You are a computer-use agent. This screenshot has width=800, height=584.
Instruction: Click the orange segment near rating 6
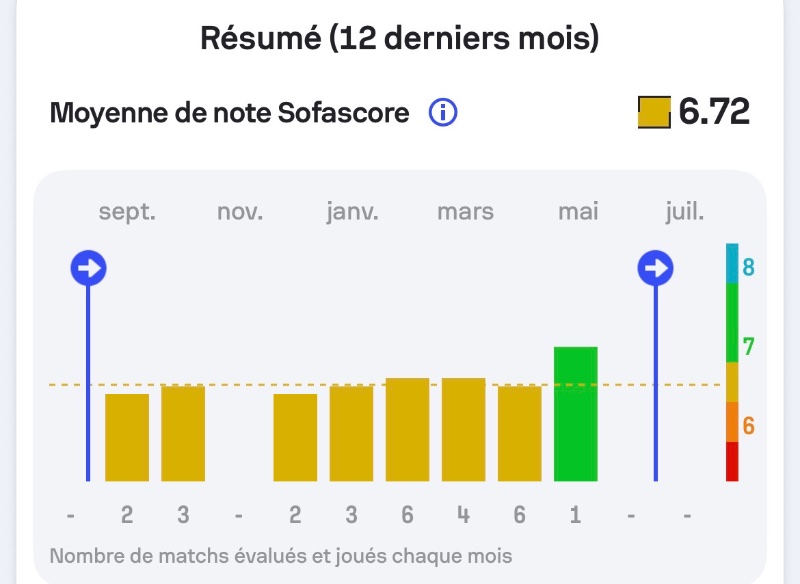tap(732, 422)
